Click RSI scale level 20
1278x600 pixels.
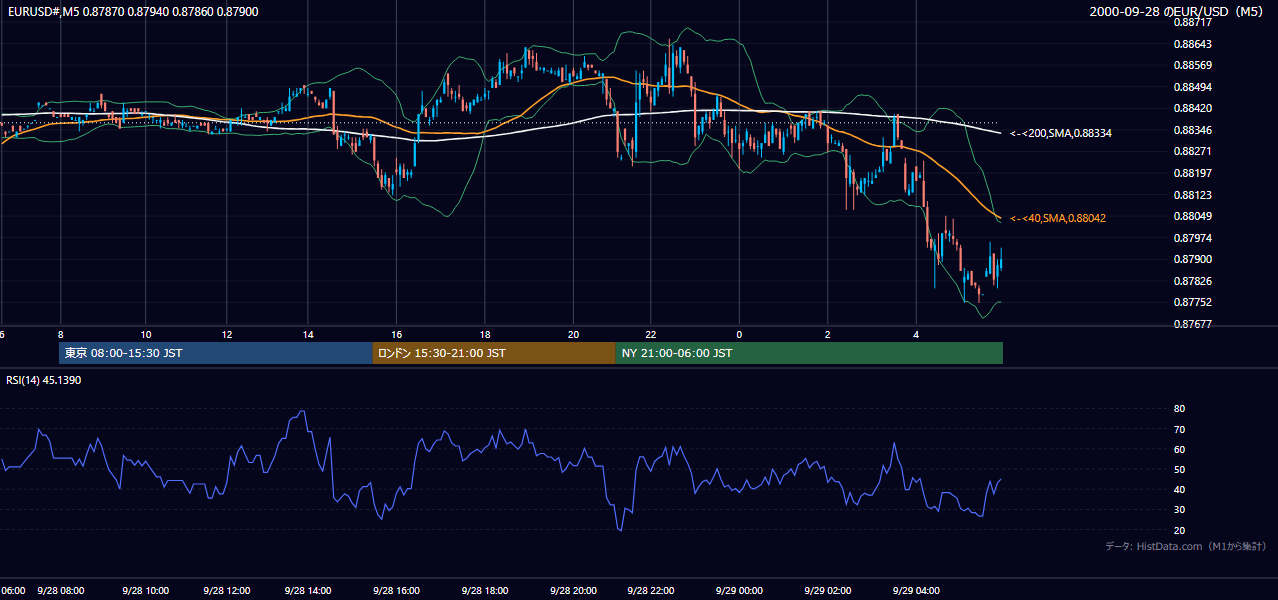[1179, 531]
